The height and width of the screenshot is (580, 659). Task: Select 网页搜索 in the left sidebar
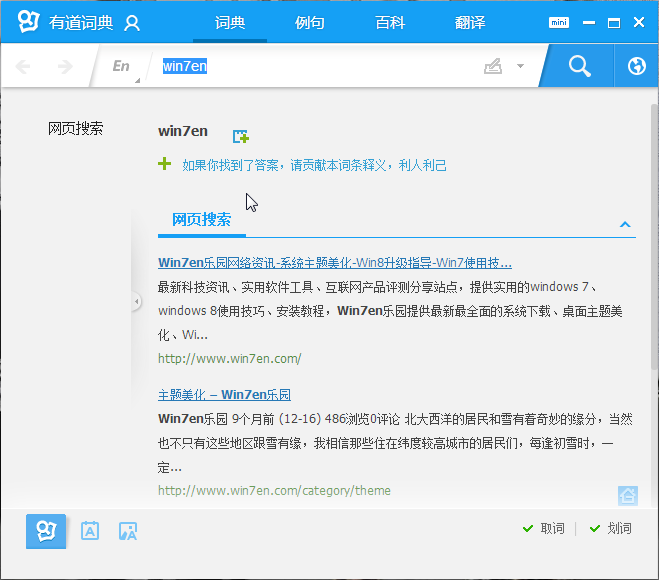pos(75,129)
